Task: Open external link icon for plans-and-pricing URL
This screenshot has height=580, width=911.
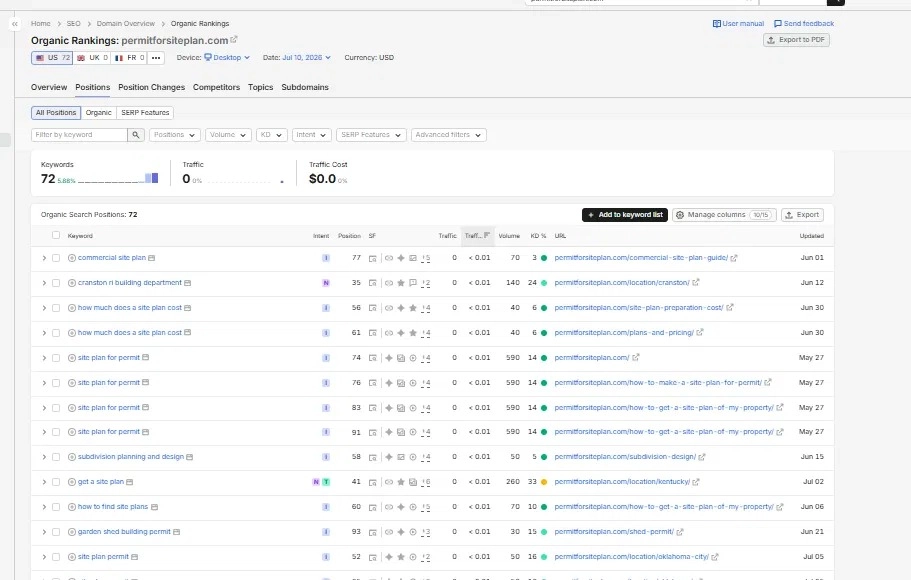Action: click(x=700, y=332)
